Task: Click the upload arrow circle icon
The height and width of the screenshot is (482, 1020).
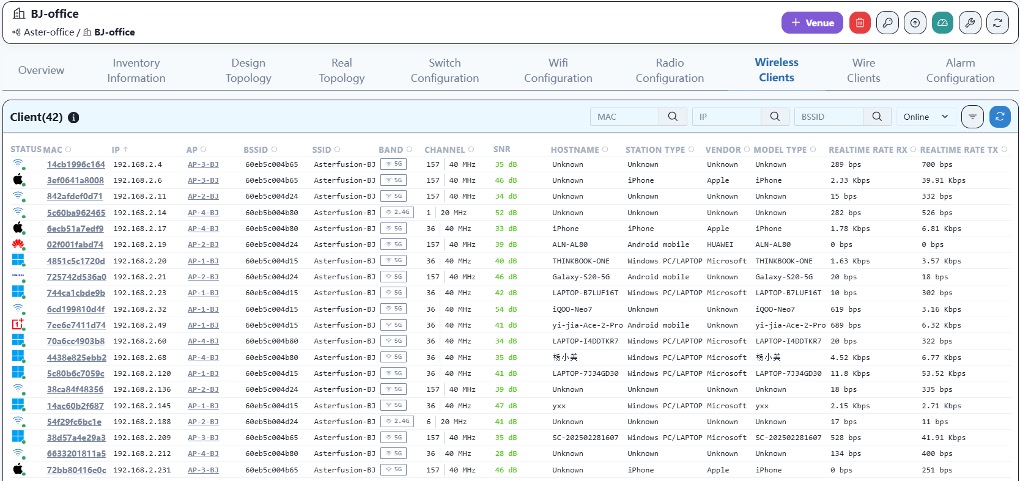Action: pos(915,23)
